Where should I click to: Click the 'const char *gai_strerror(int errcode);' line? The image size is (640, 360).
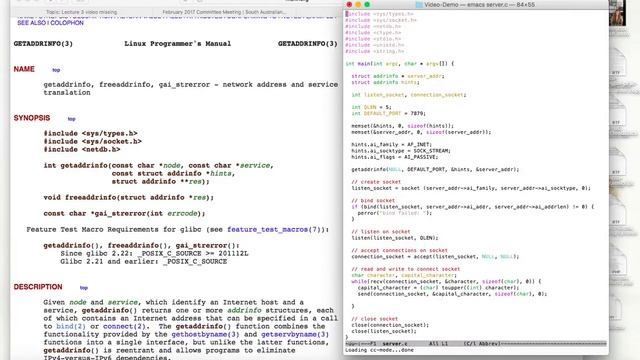pos(124,213)
